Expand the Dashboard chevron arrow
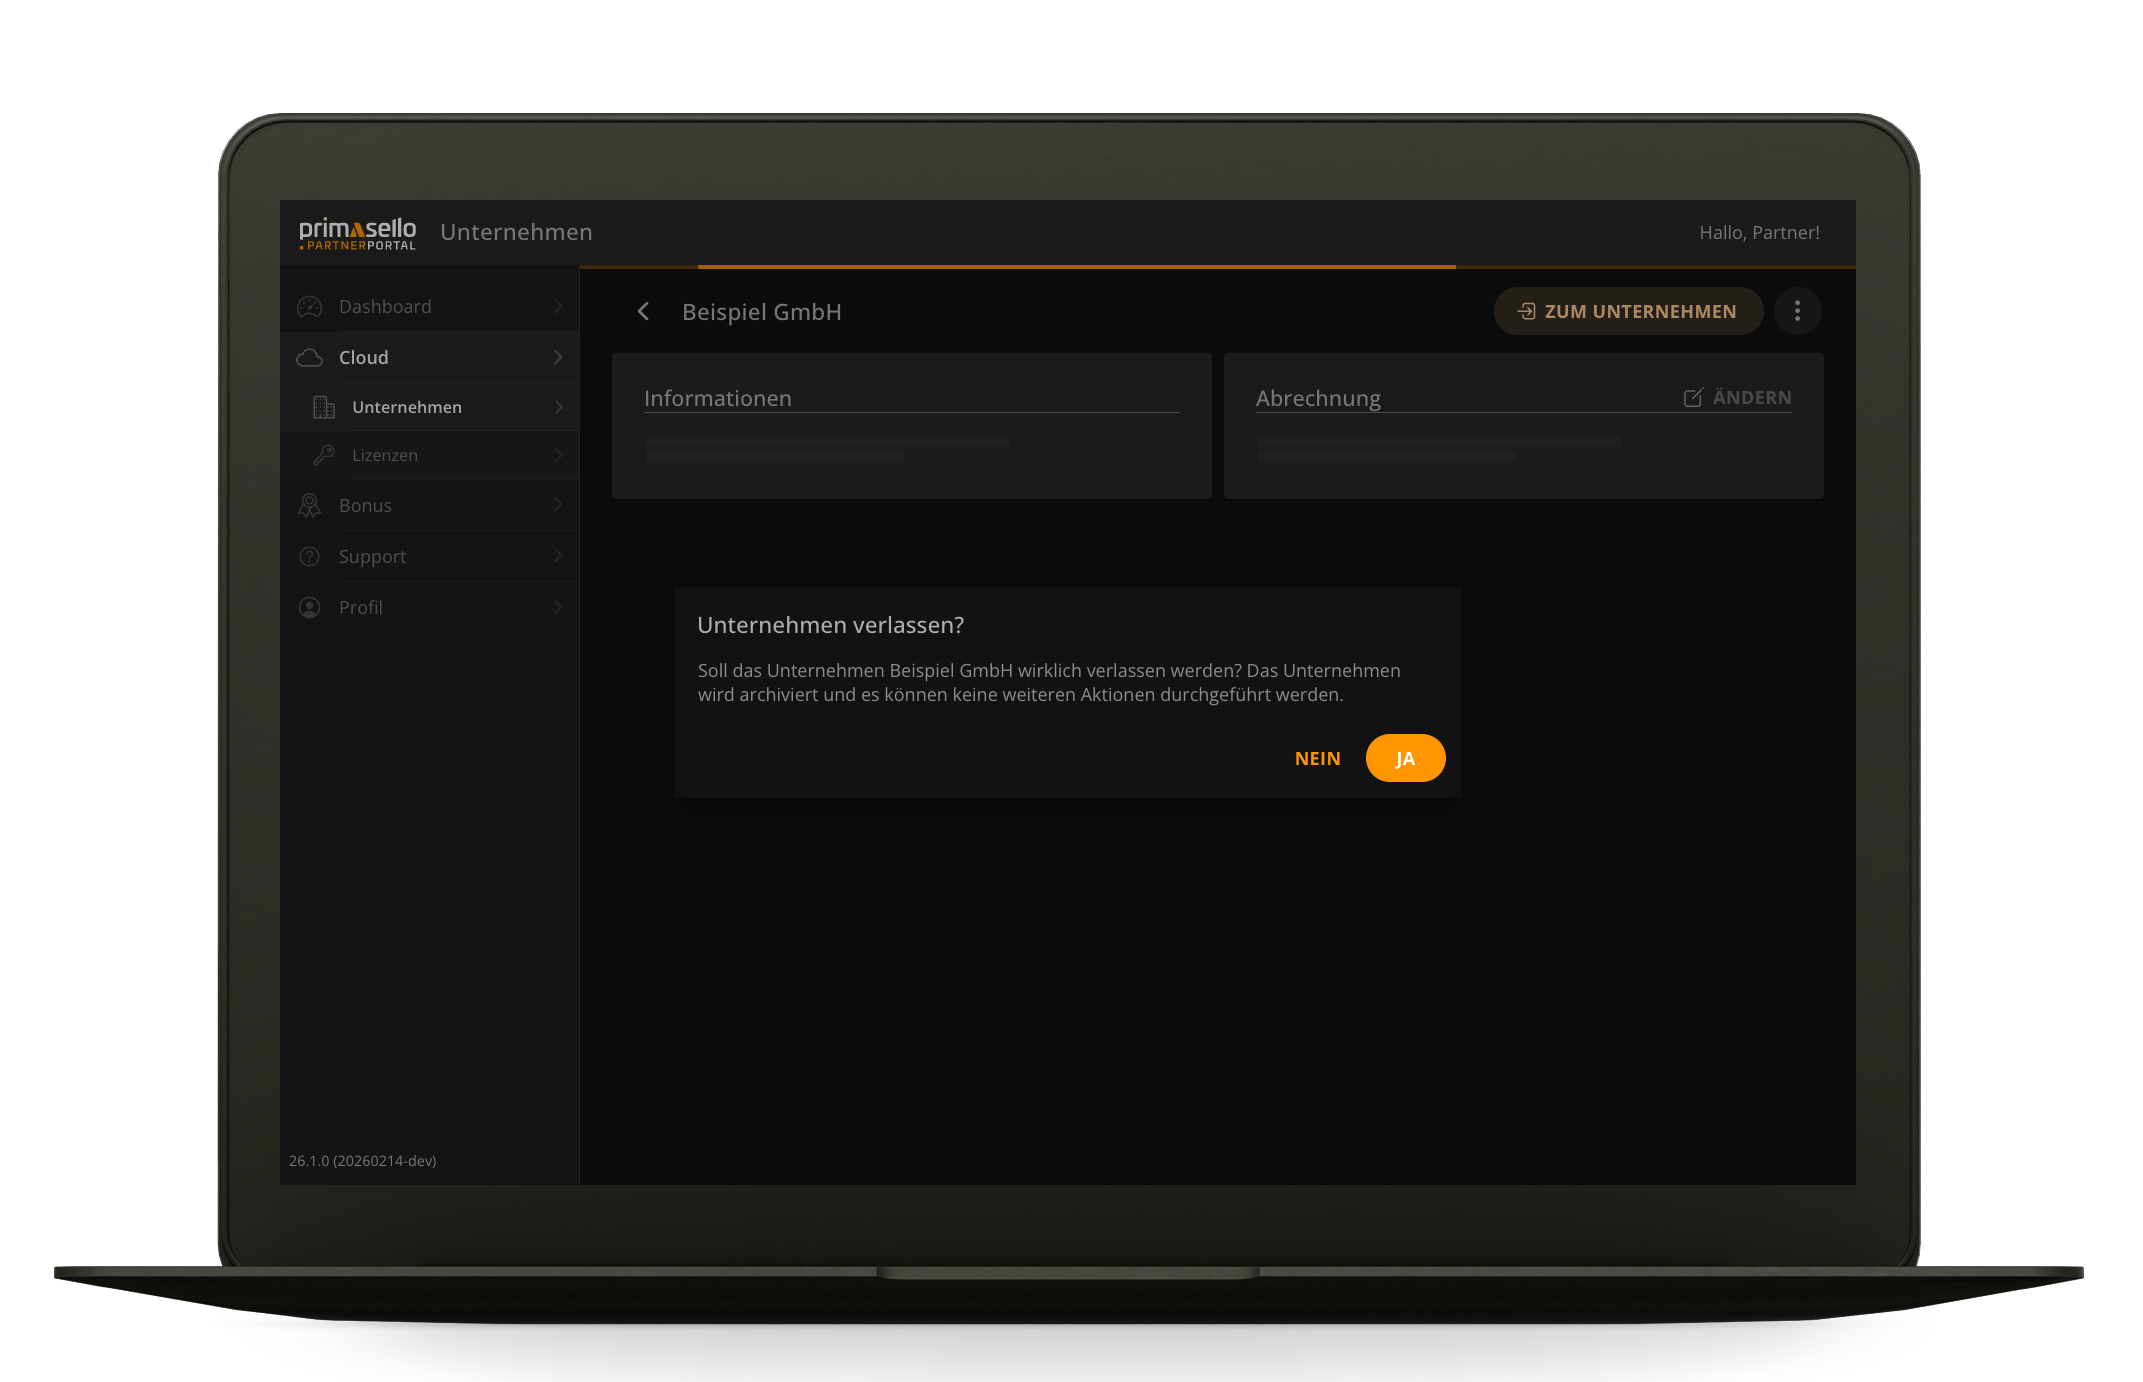Viewport: 2143px width, 1382px height. (x=558, y=307)
